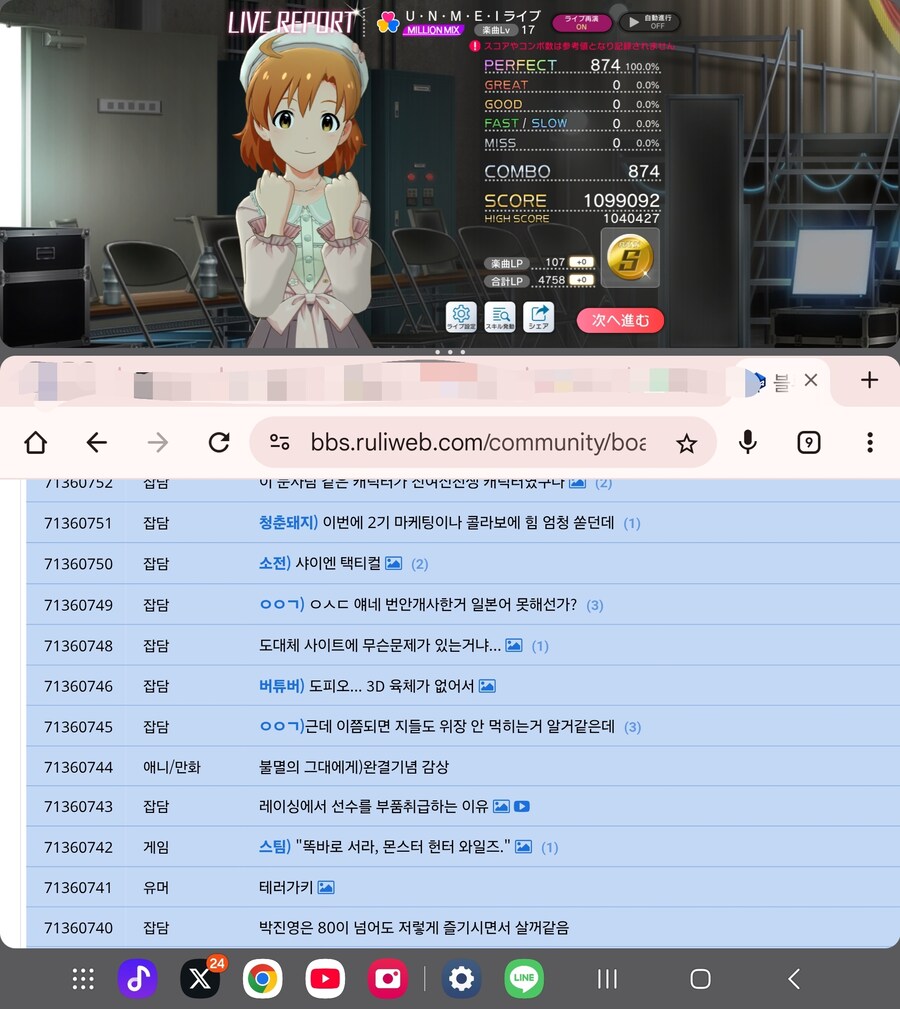The width and height of the screenshot is (900, 1009).
Task: Launch YouTube from the taskbar
Action: pos(325,979)
